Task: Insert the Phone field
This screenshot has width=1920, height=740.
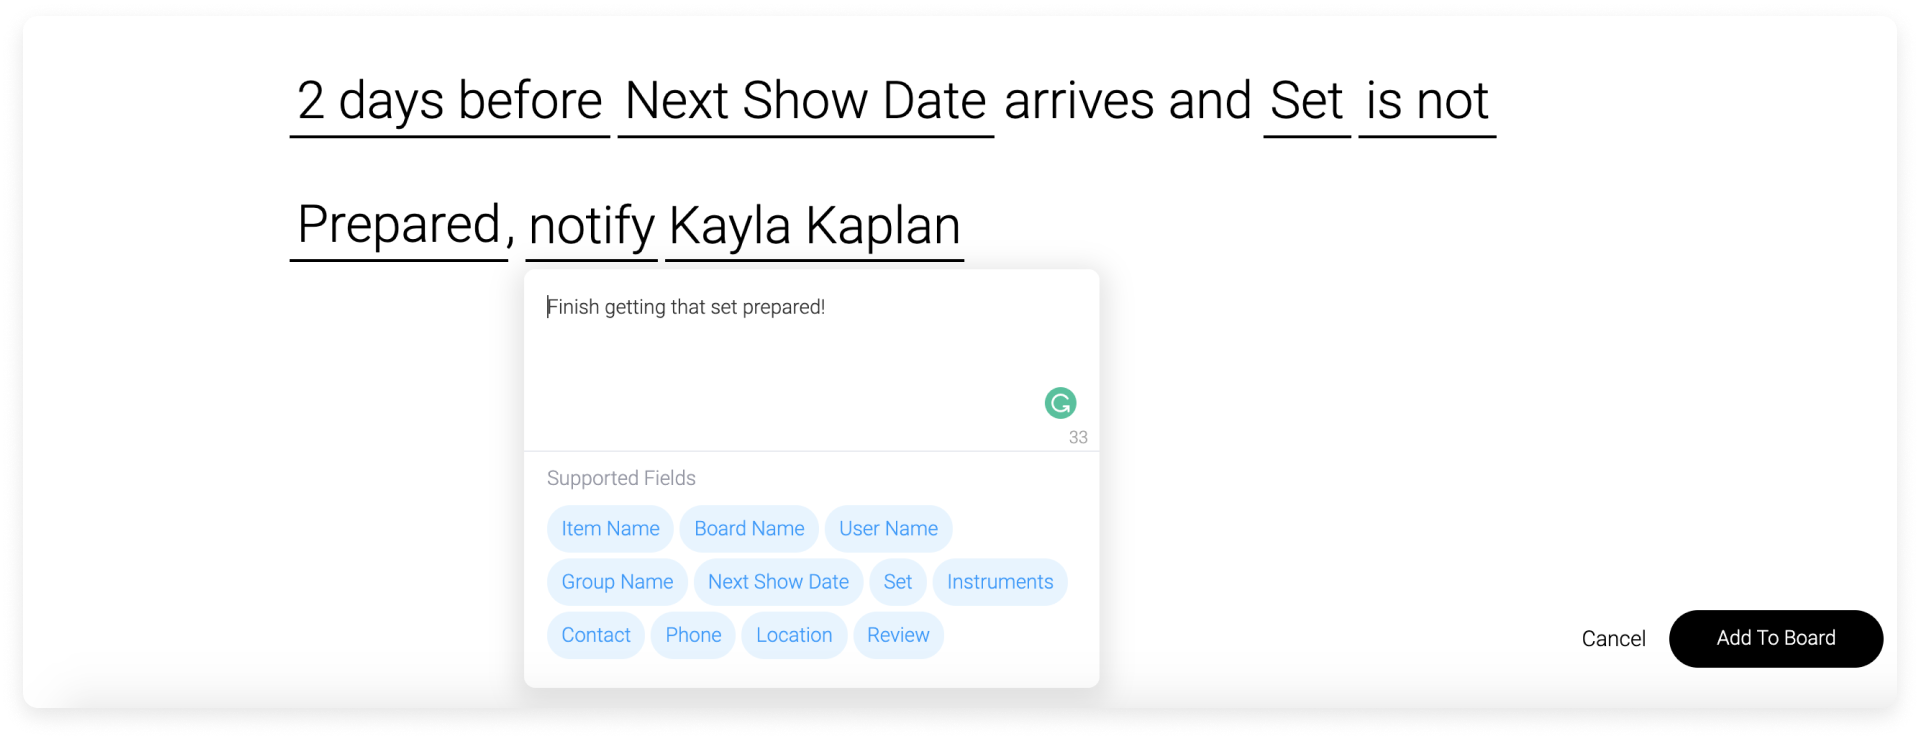Action: tap(693, 635)
